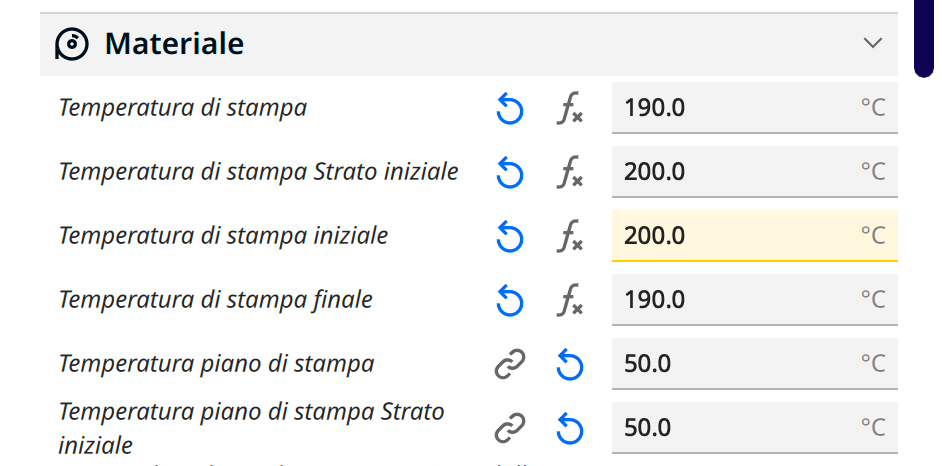
Task: Click the highlighted Temperatura di stampa iniziale field
Action: point(755,235)
